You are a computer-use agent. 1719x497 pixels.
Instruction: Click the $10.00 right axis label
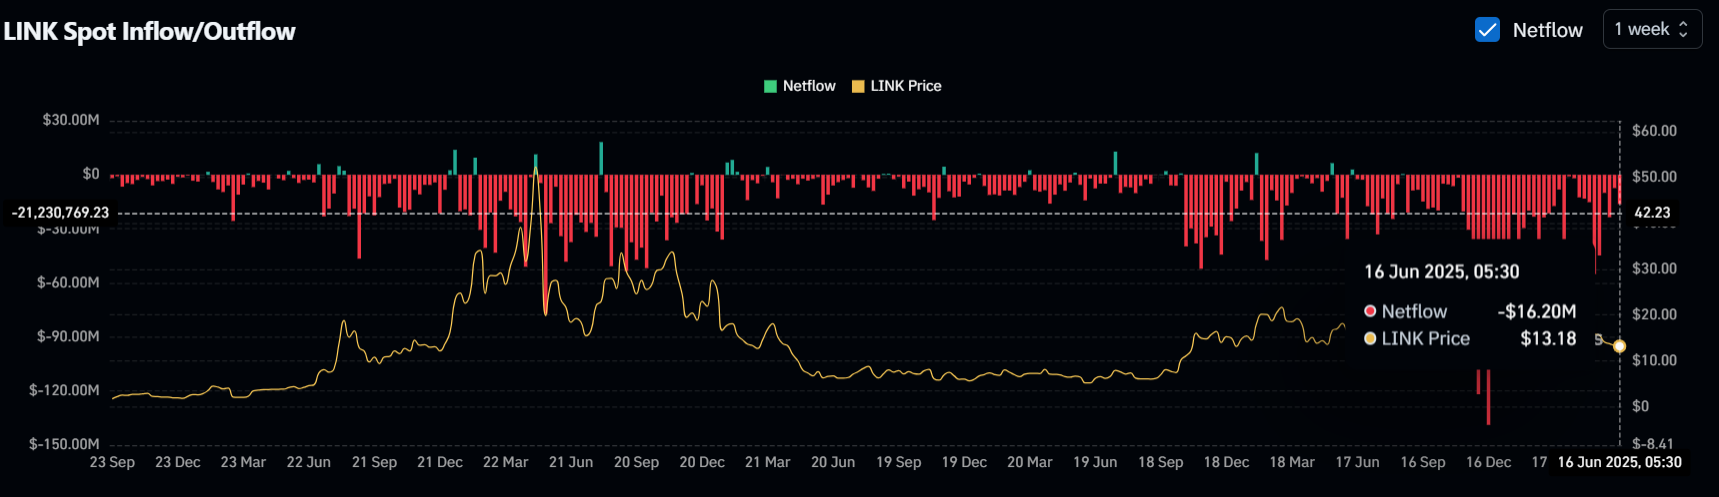(1654, 361)
